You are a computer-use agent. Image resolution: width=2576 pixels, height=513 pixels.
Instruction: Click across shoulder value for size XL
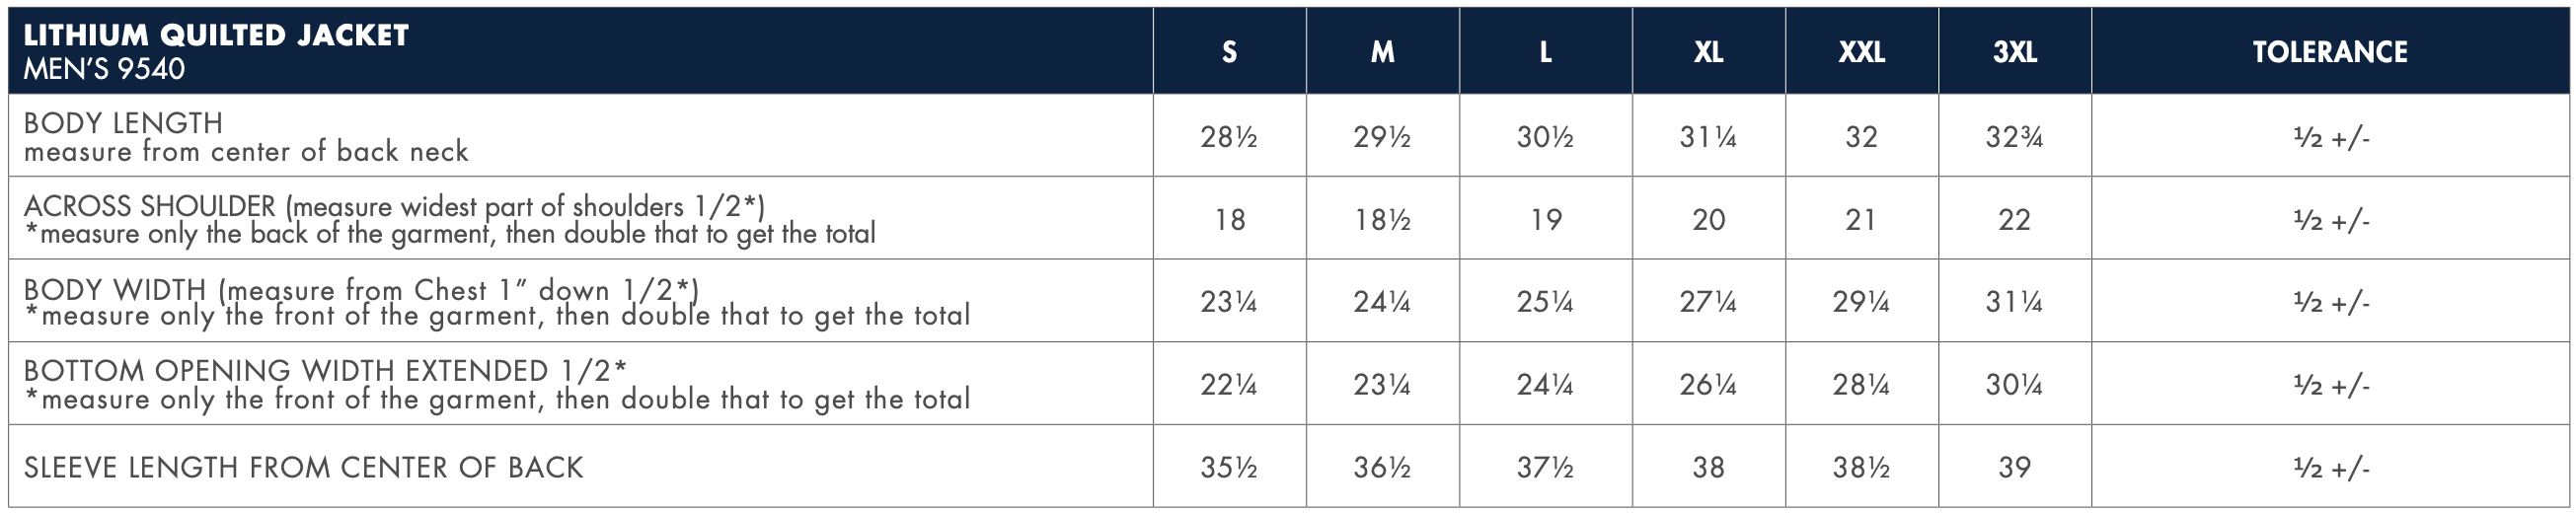(1708, 219)
